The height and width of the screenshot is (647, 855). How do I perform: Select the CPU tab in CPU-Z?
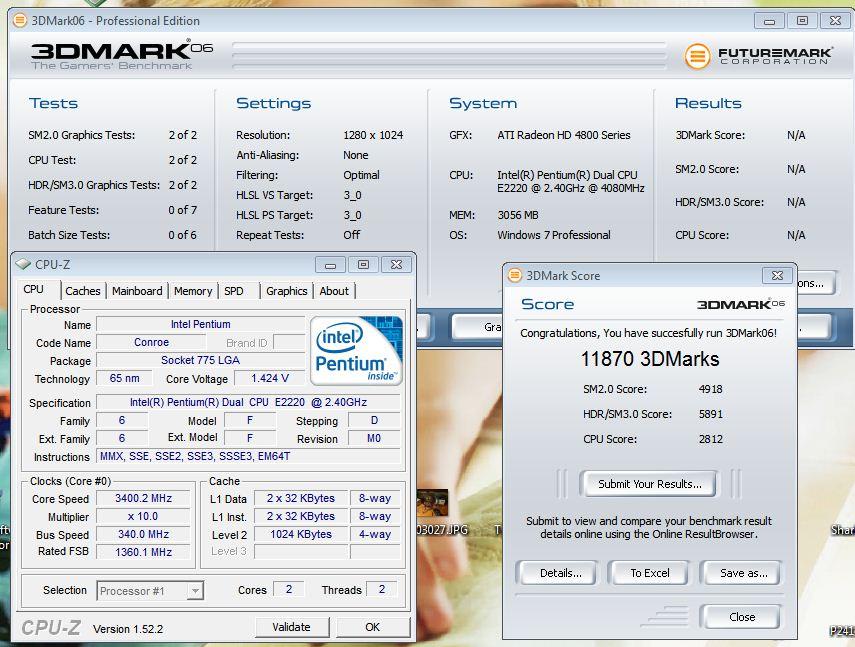(x=34, y=289)
